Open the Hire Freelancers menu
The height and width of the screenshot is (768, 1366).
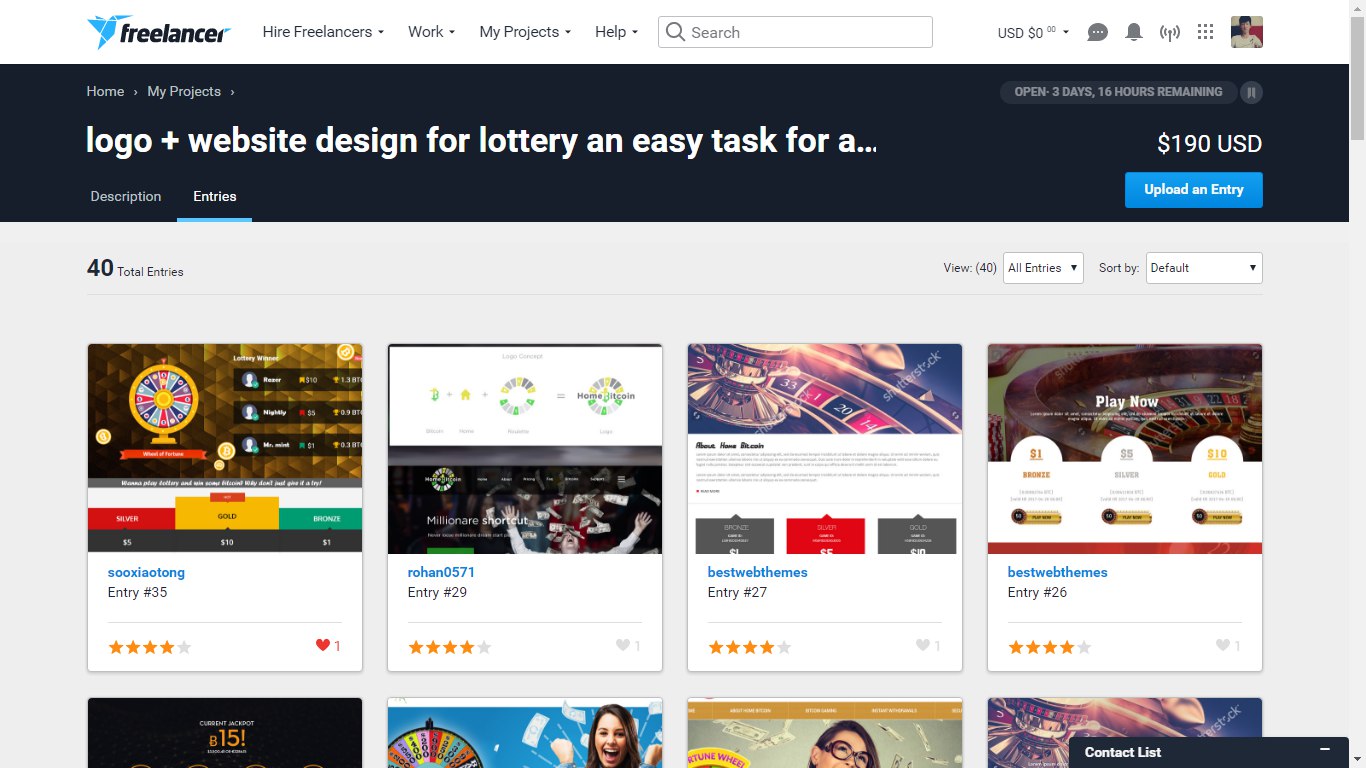point(323,32)
